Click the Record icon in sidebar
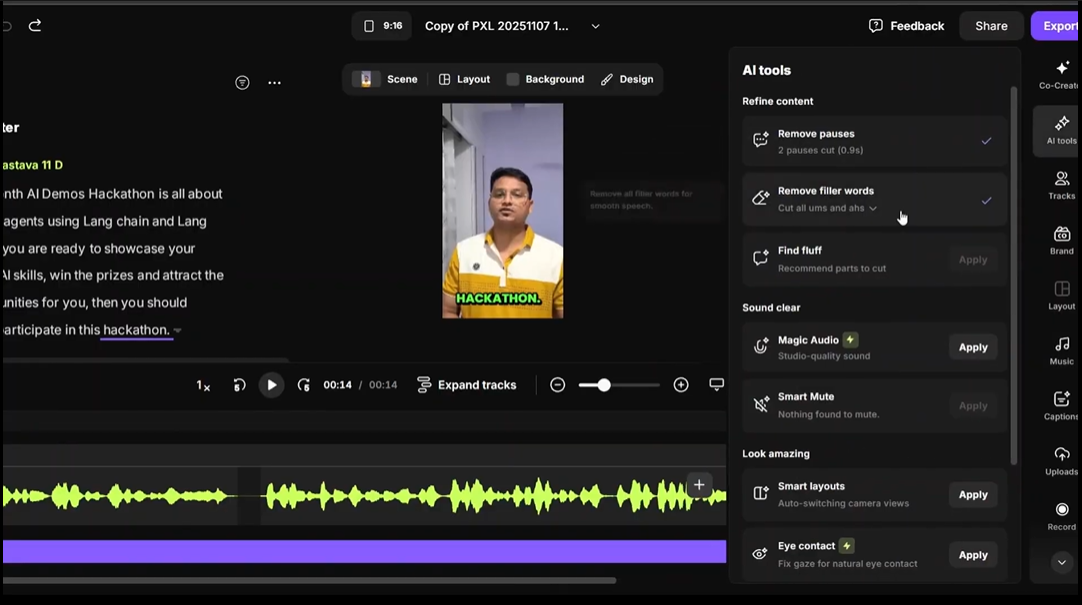This screenshot has height=605, width=1082. pyautogui.click(x=1061, y=517)
